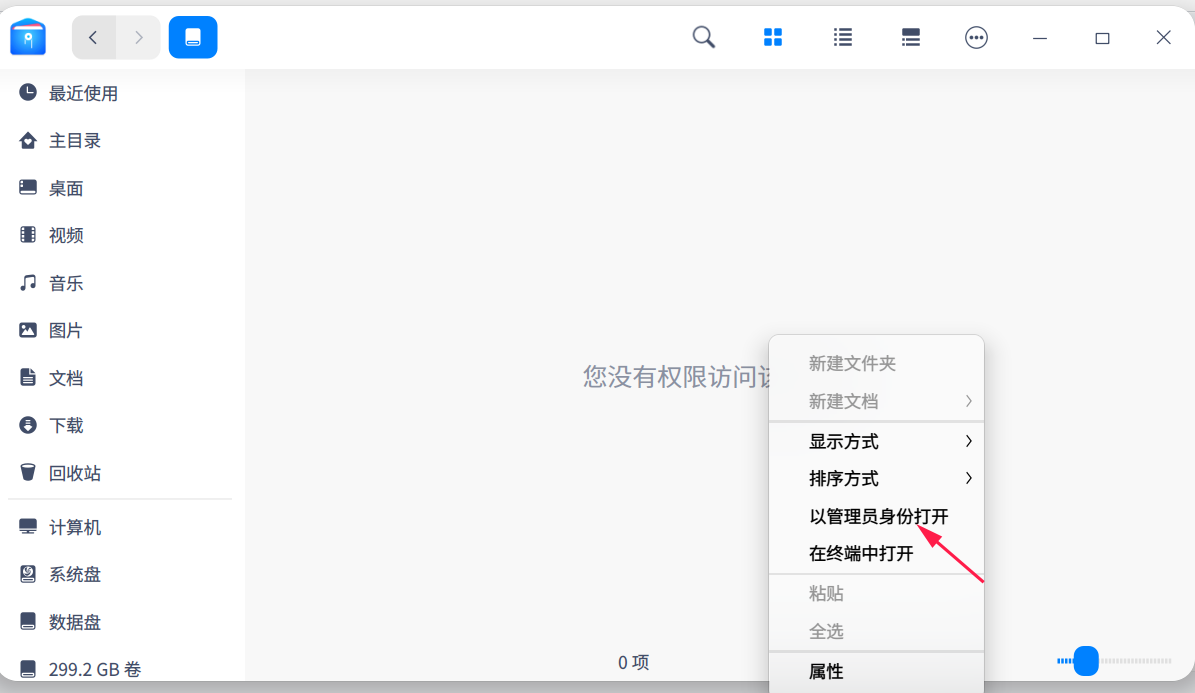Viewport: 1195px width, 693px height.
Task: Switch to list view mode
Action: coord(842,37)
